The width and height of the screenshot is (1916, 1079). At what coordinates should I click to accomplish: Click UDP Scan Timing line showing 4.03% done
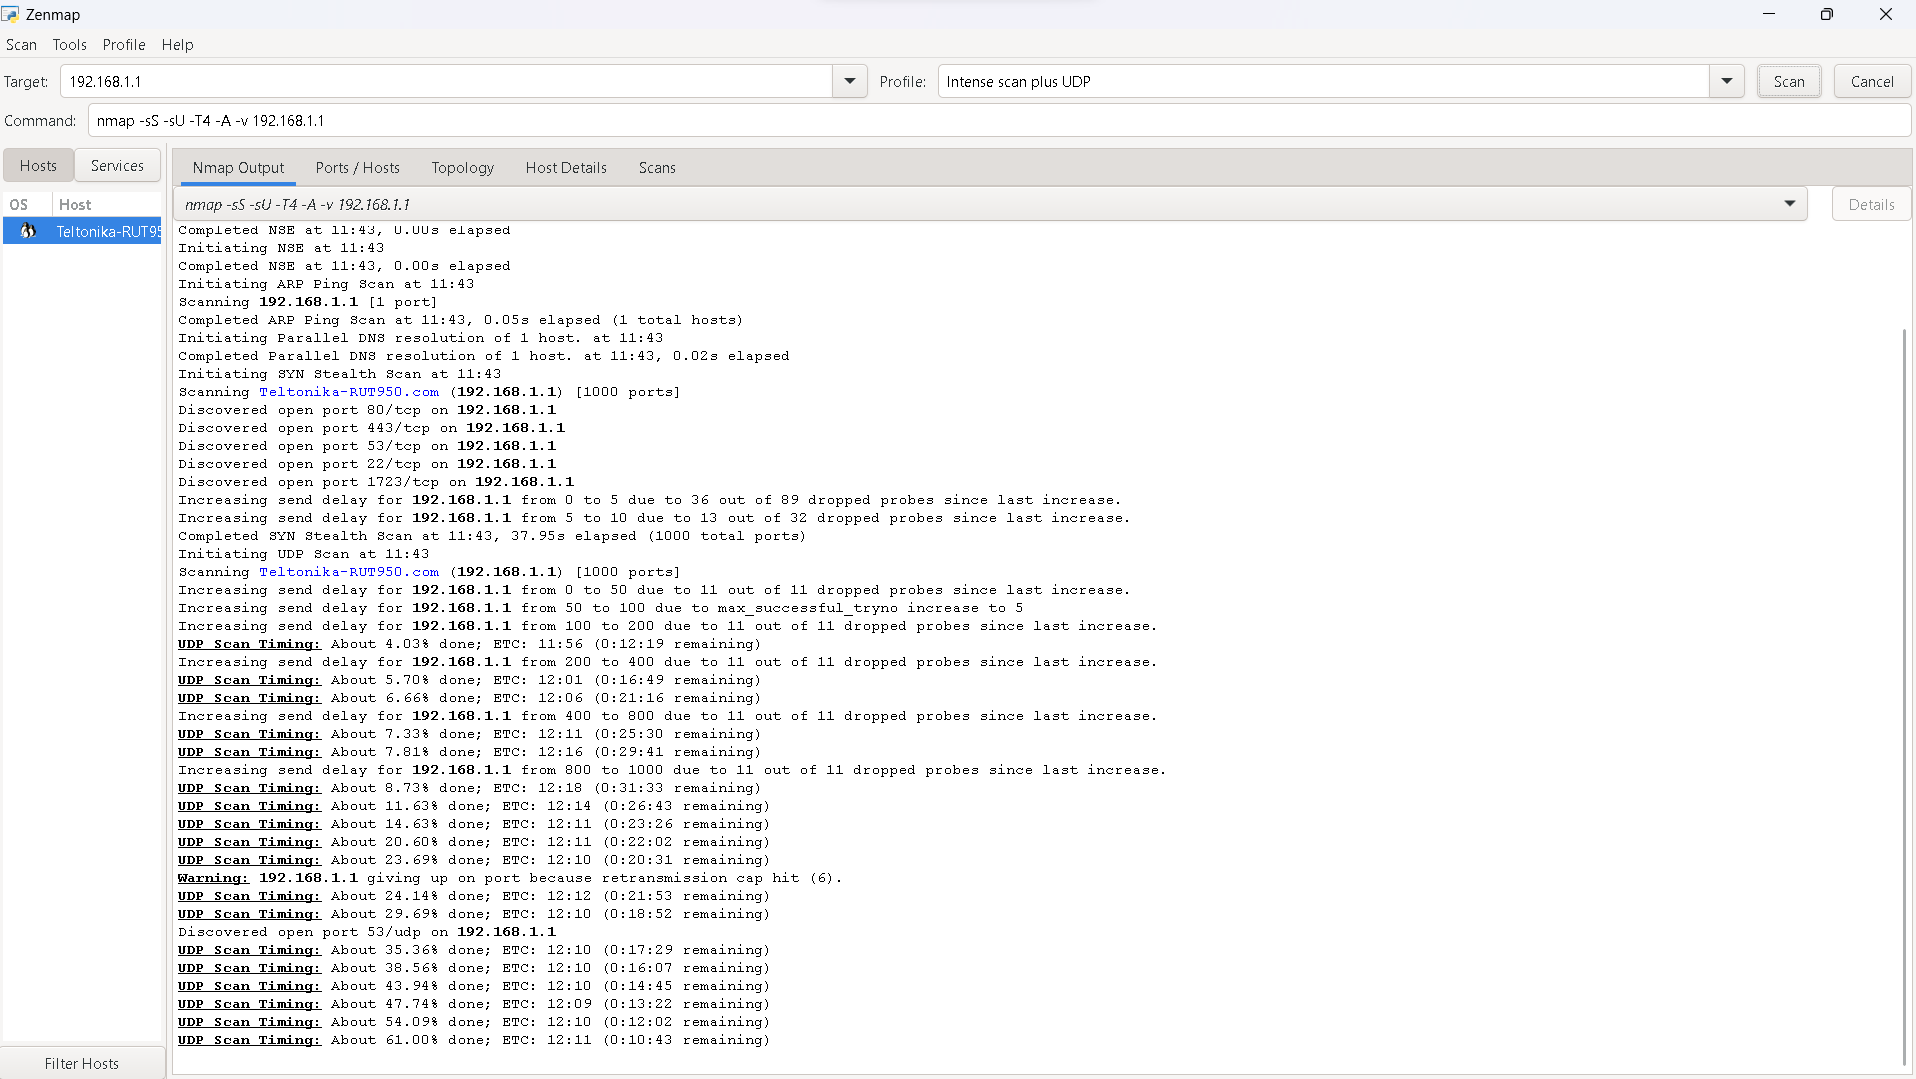pos(469,644)
